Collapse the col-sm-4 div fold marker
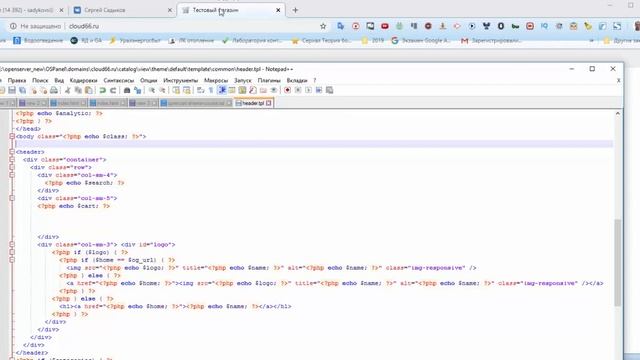 pos(12,175)
